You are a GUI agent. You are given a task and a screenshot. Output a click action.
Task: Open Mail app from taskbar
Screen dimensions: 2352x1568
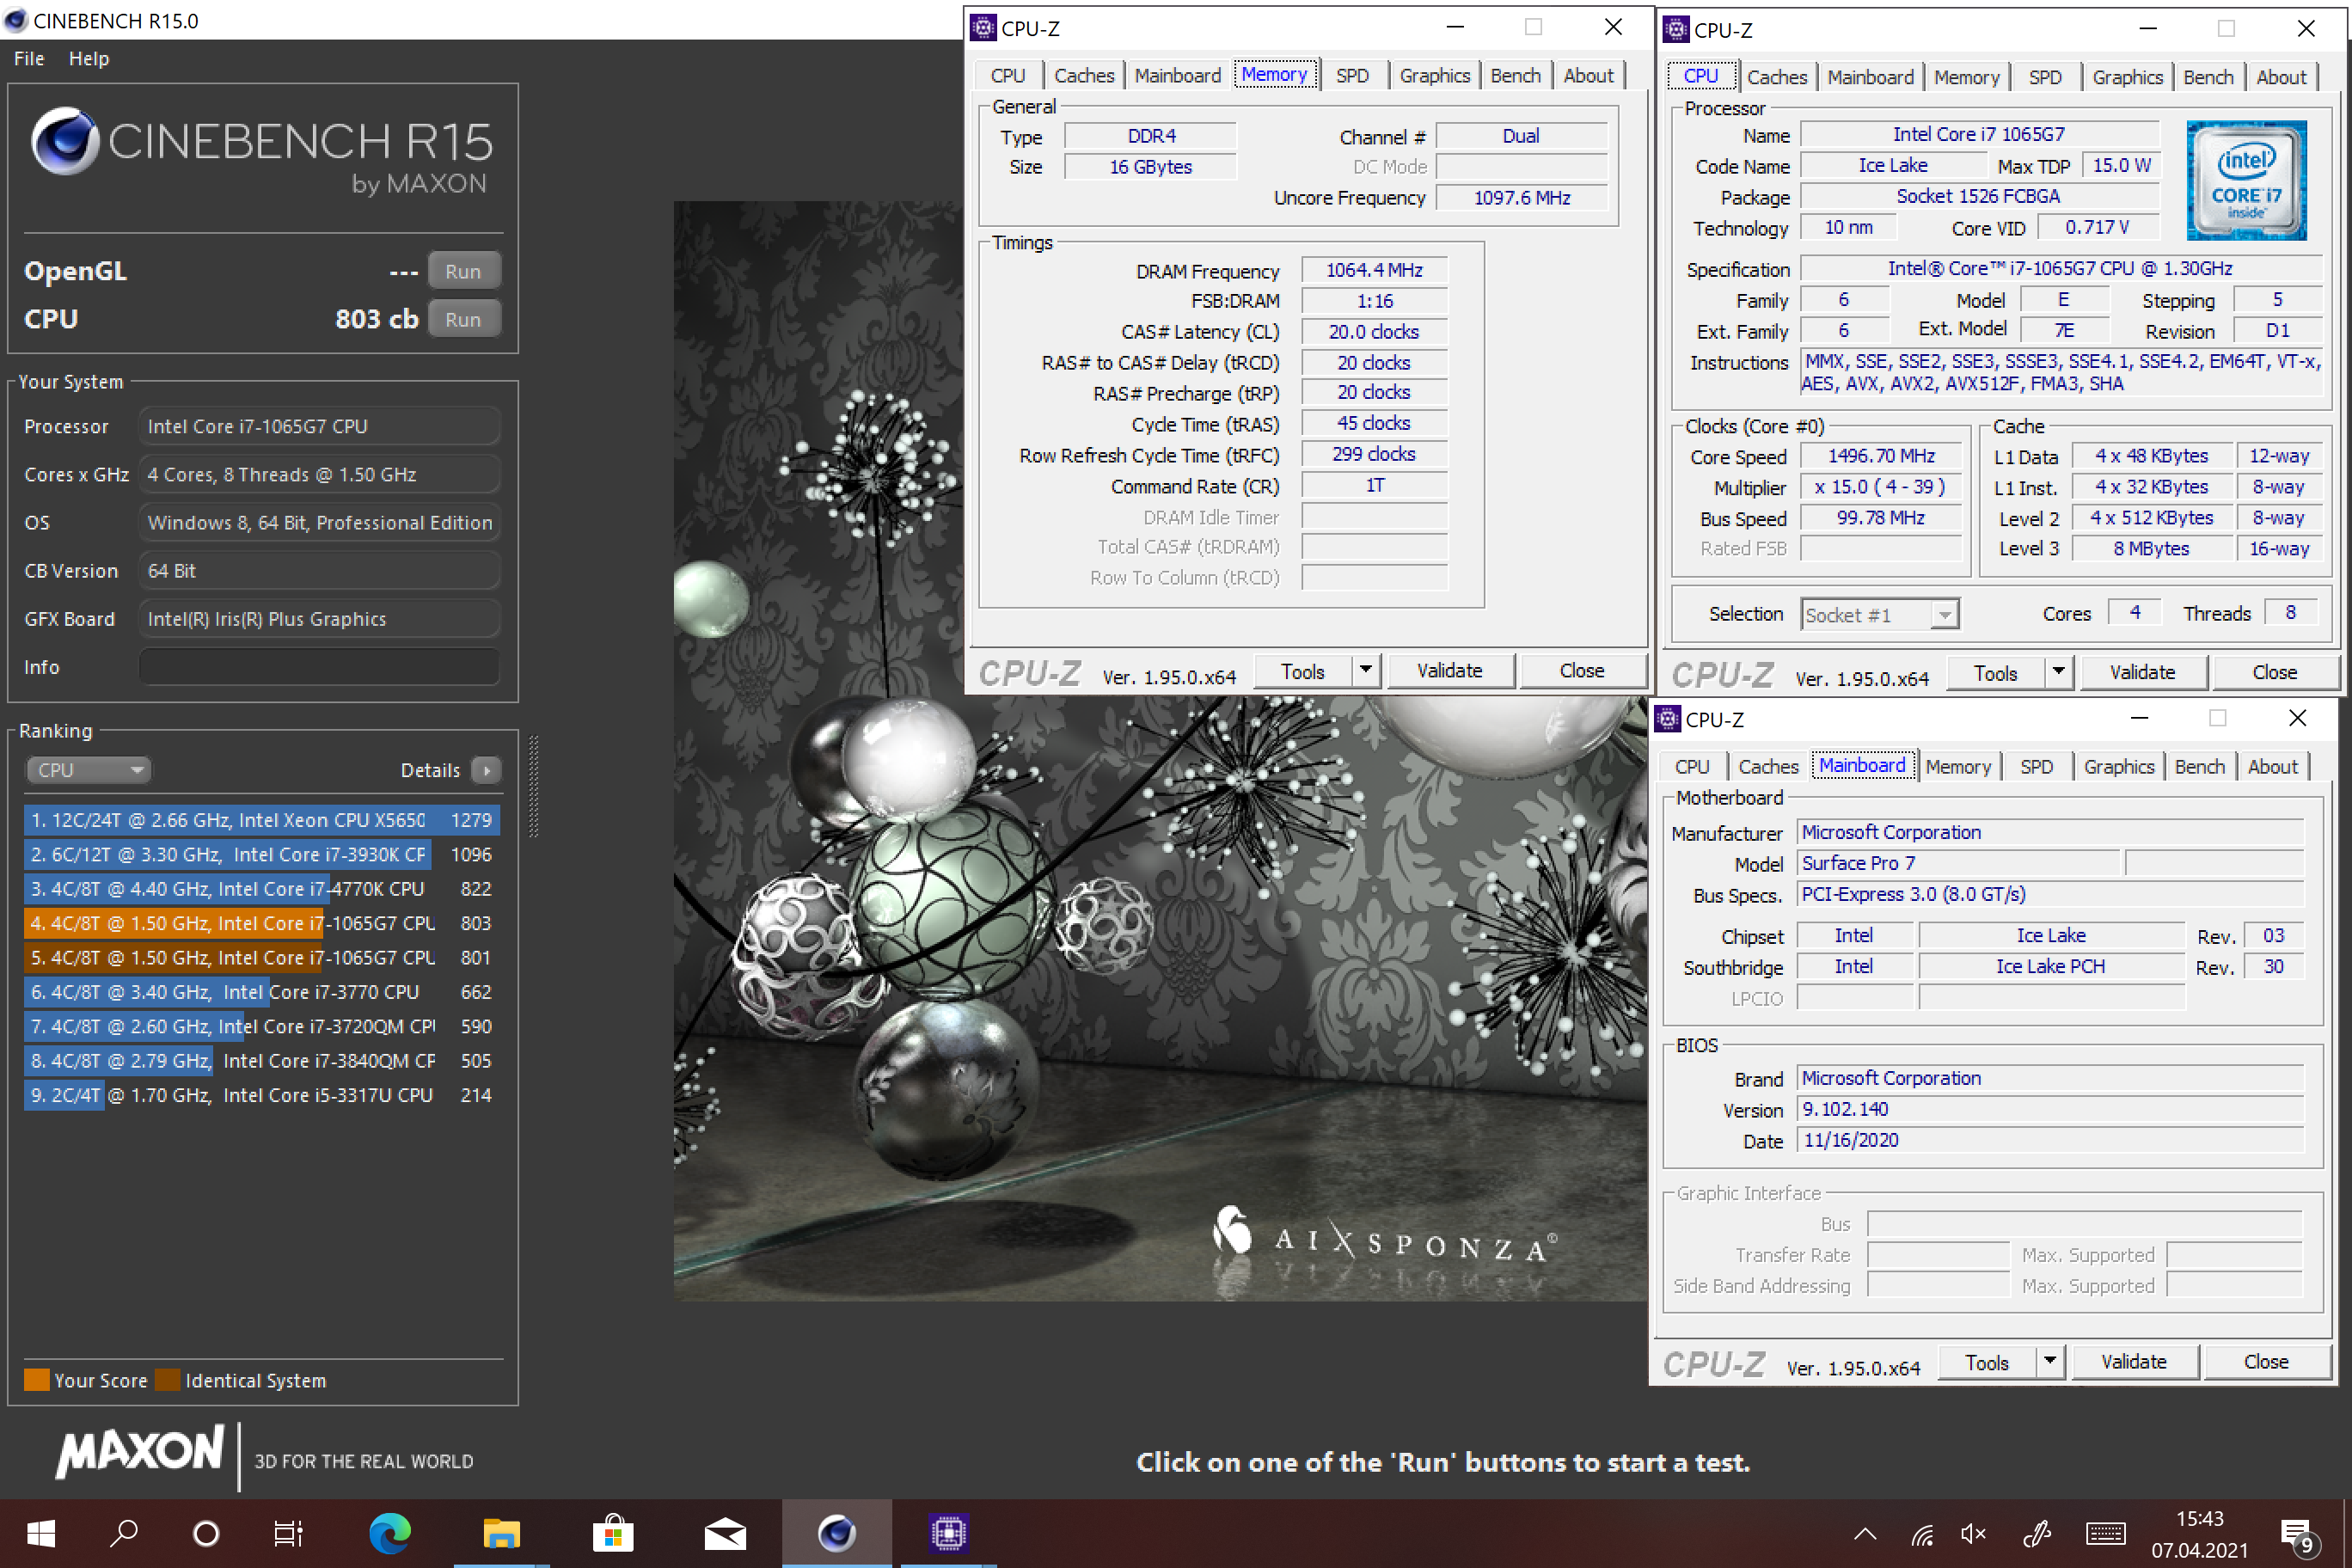[725, 1534]
